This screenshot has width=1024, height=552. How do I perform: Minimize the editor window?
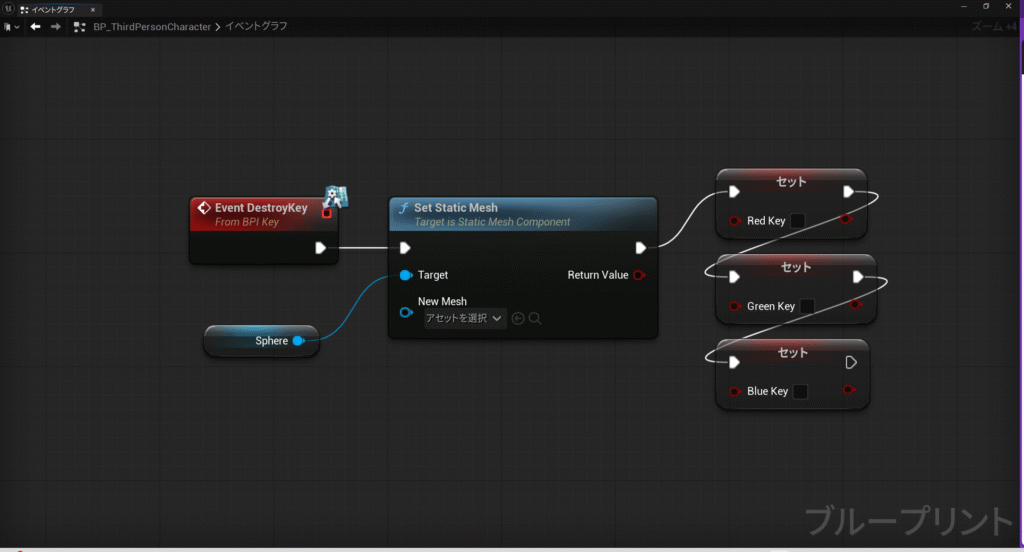click(x=964, y=6)
